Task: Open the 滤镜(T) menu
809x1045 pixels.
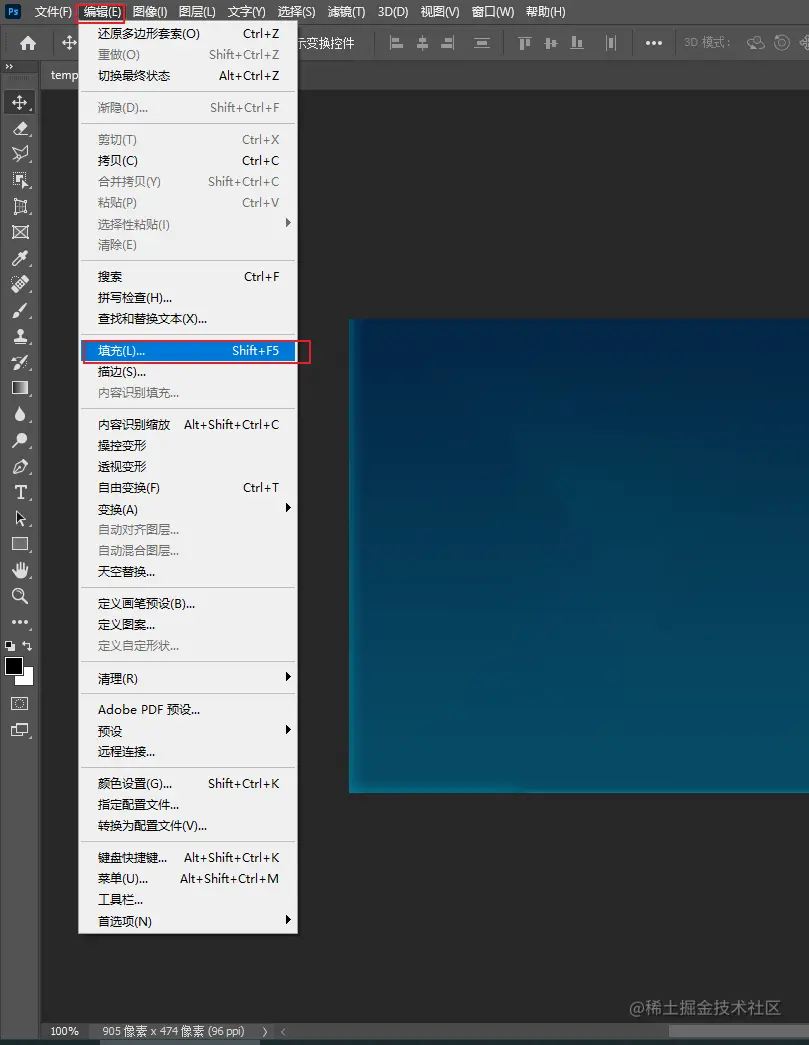Action: coord(347,12)
